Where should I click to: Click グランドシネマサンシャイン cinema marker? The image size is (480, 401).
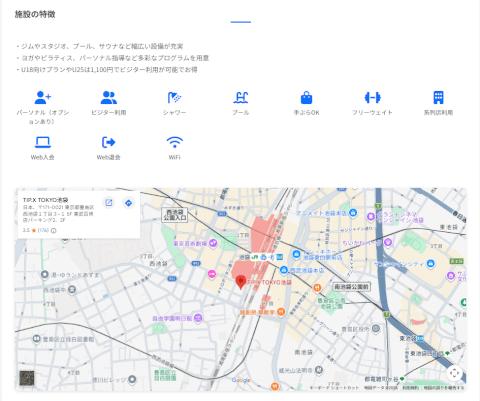[x=371, y=217]
